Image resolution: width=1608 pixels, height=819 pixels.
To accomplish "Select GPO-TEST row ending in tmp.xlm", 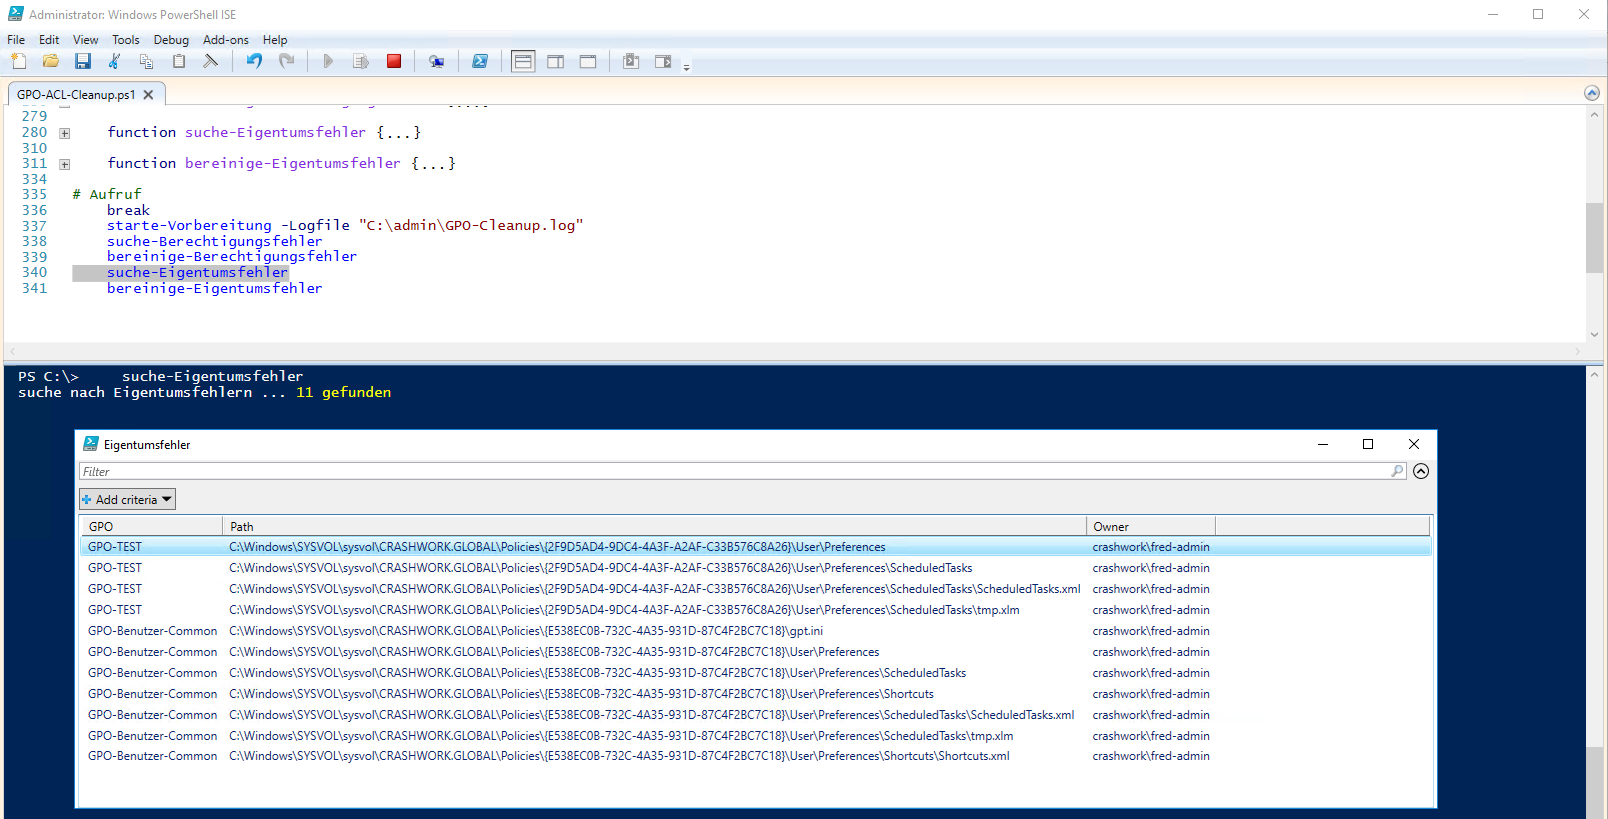I will coord(756,610).
